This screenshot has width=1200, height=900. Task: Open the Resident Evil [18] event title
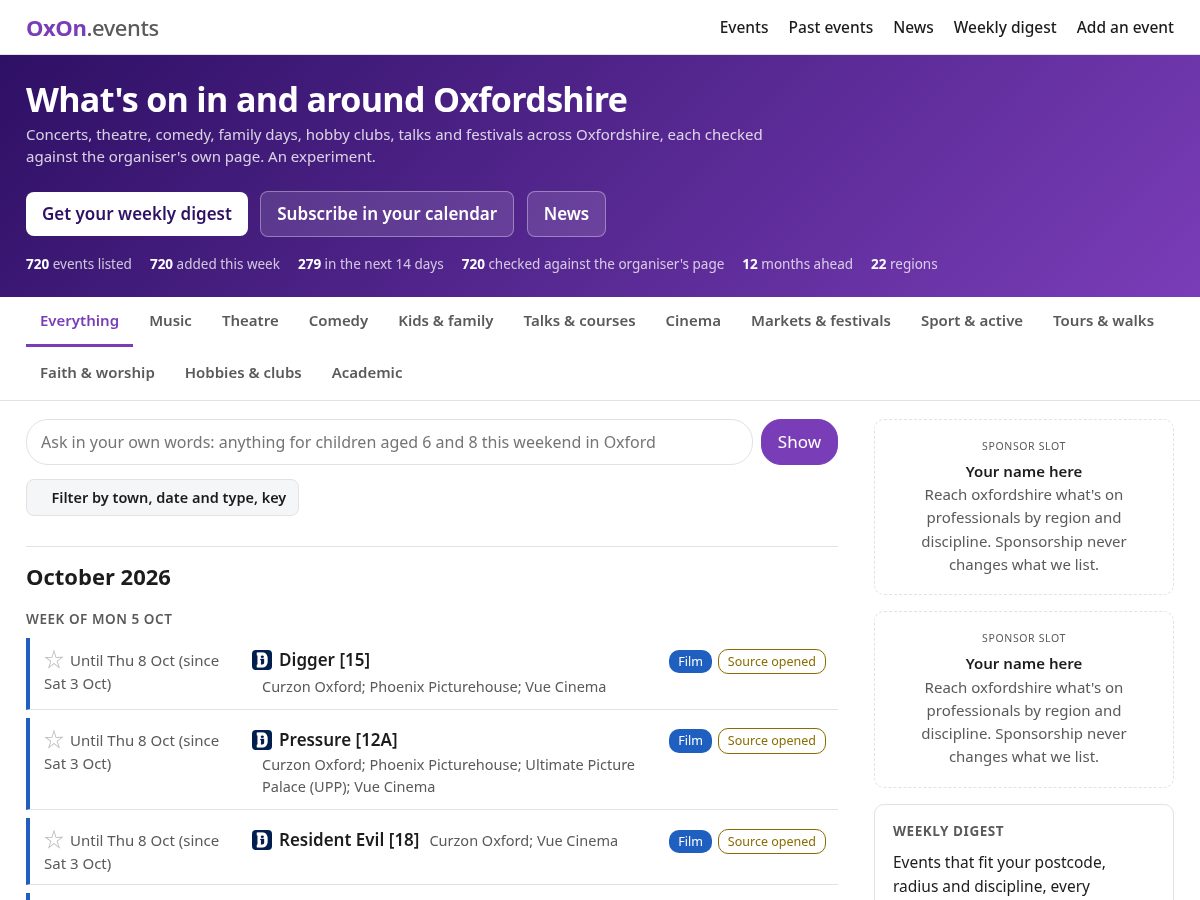click(x=349, y=840)
